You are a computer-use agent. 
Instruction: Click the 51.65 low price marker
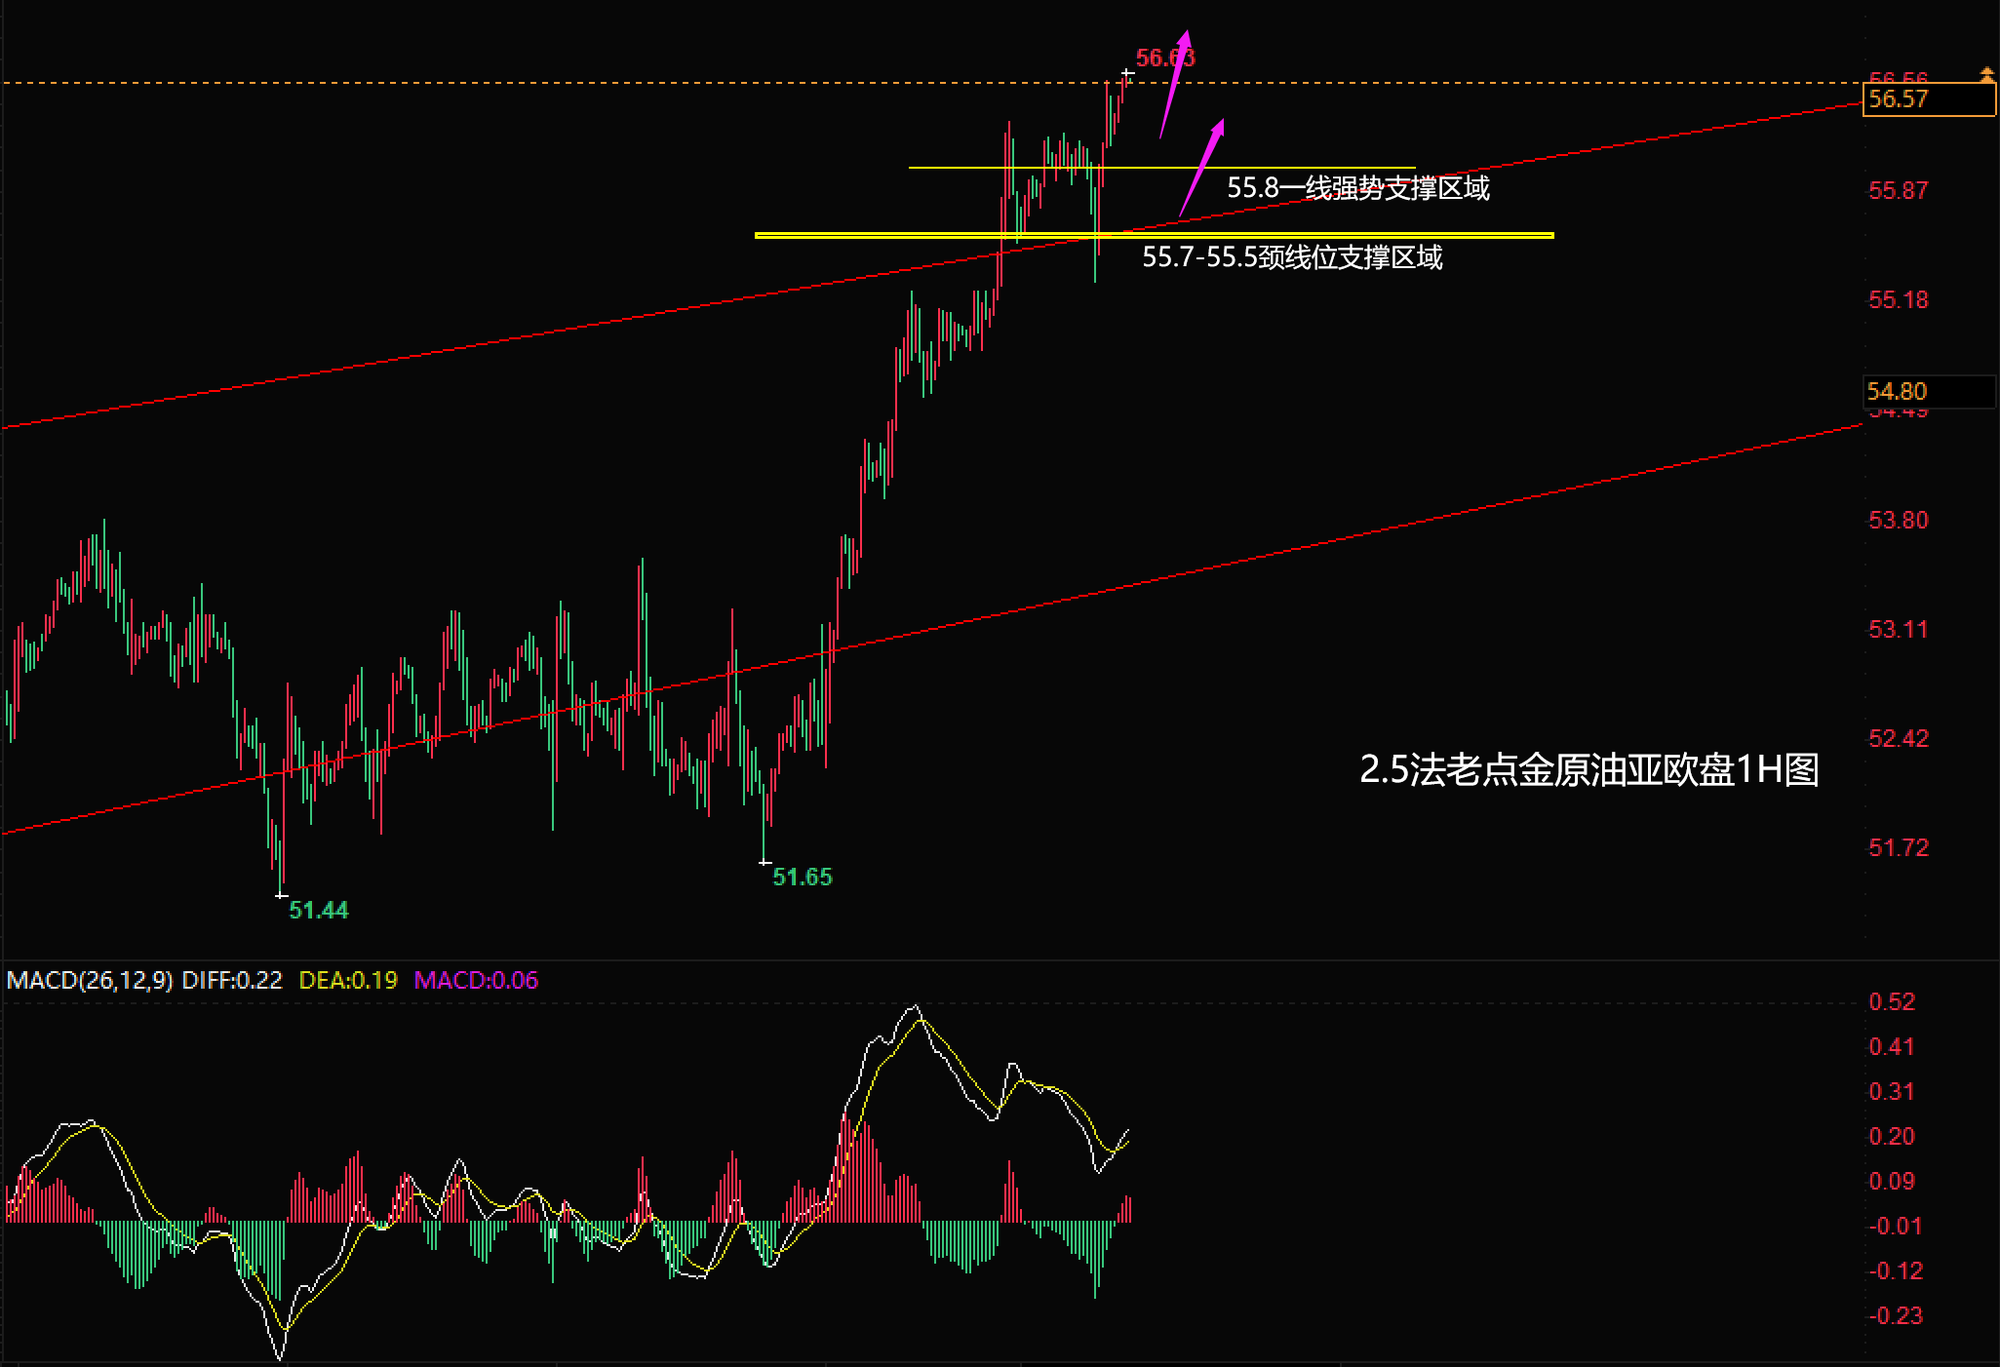pos(801,877)
